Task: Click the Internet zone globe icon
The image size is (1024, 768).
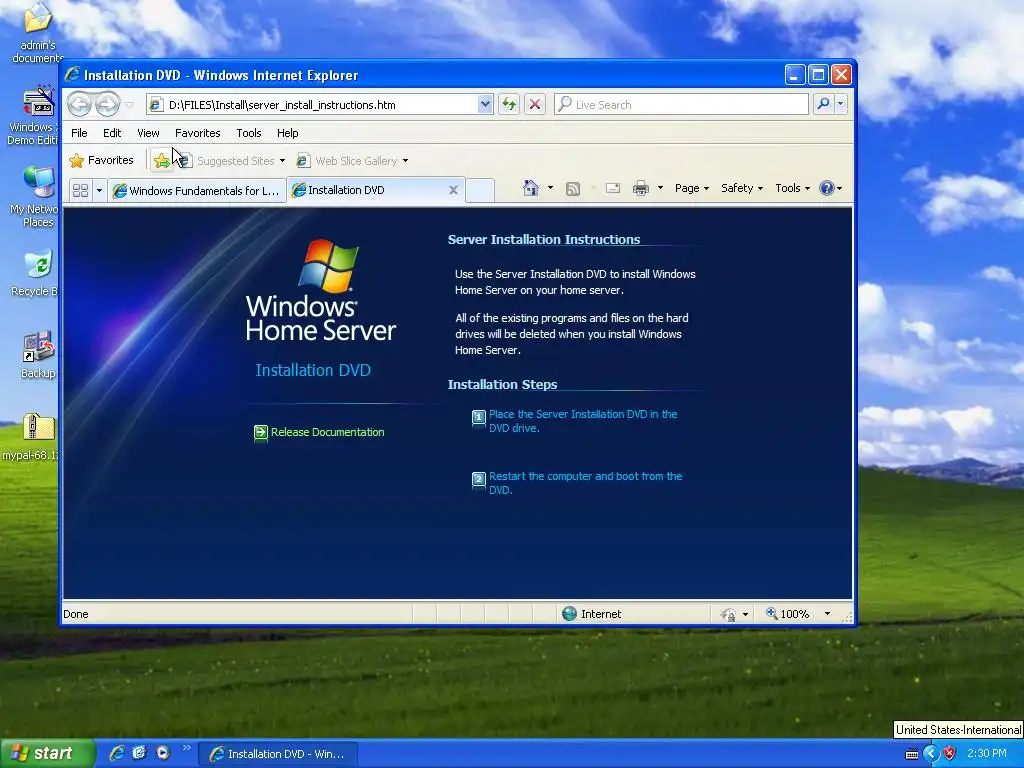Action: pyautogui.click(x=569, y=613)
